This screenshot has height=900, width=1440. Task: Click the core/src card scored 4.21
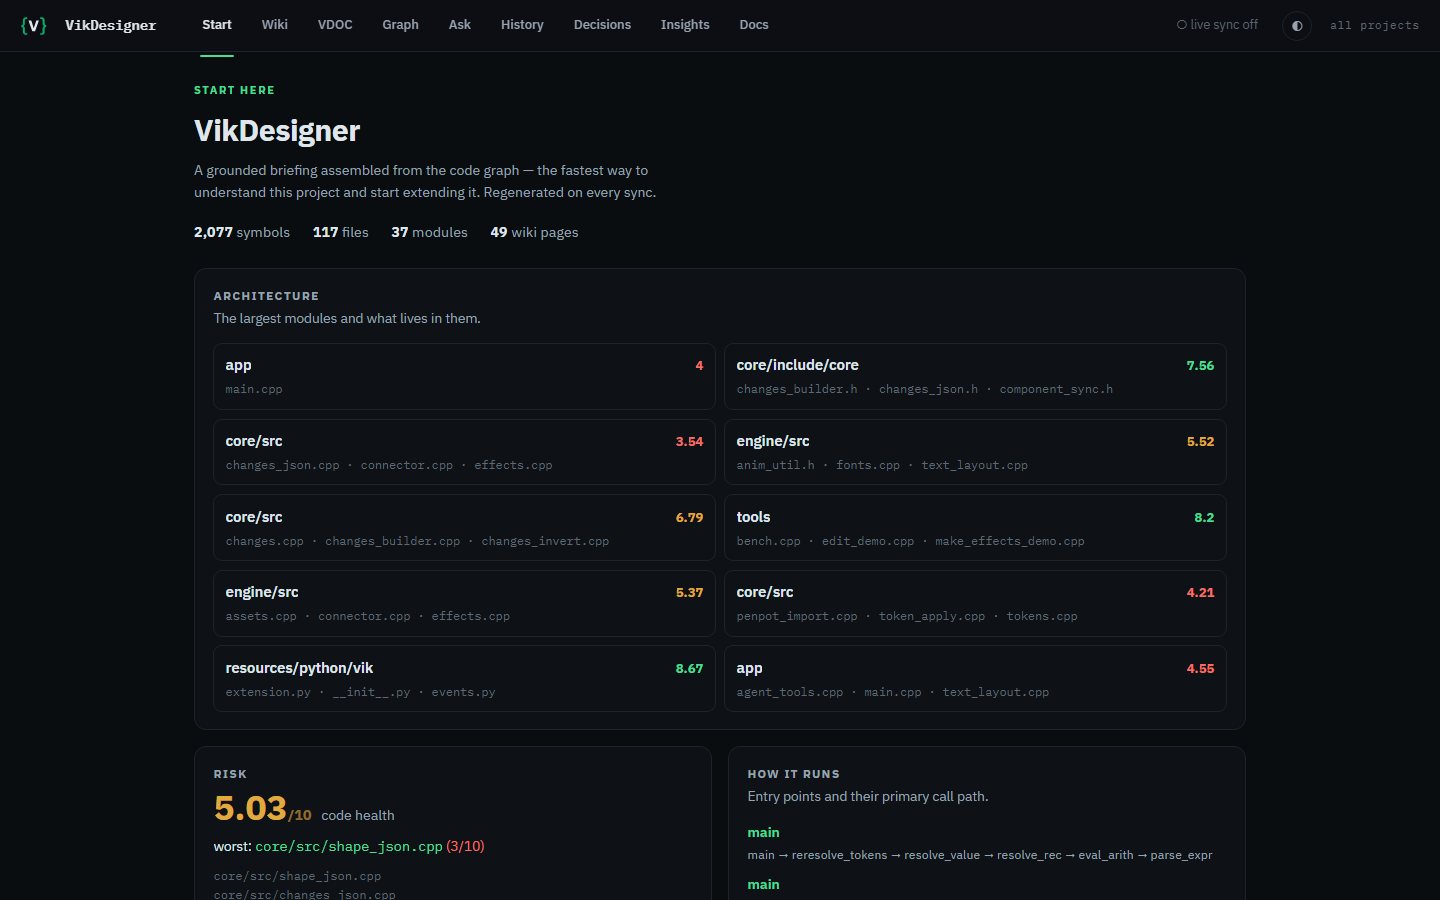(975, 603)
